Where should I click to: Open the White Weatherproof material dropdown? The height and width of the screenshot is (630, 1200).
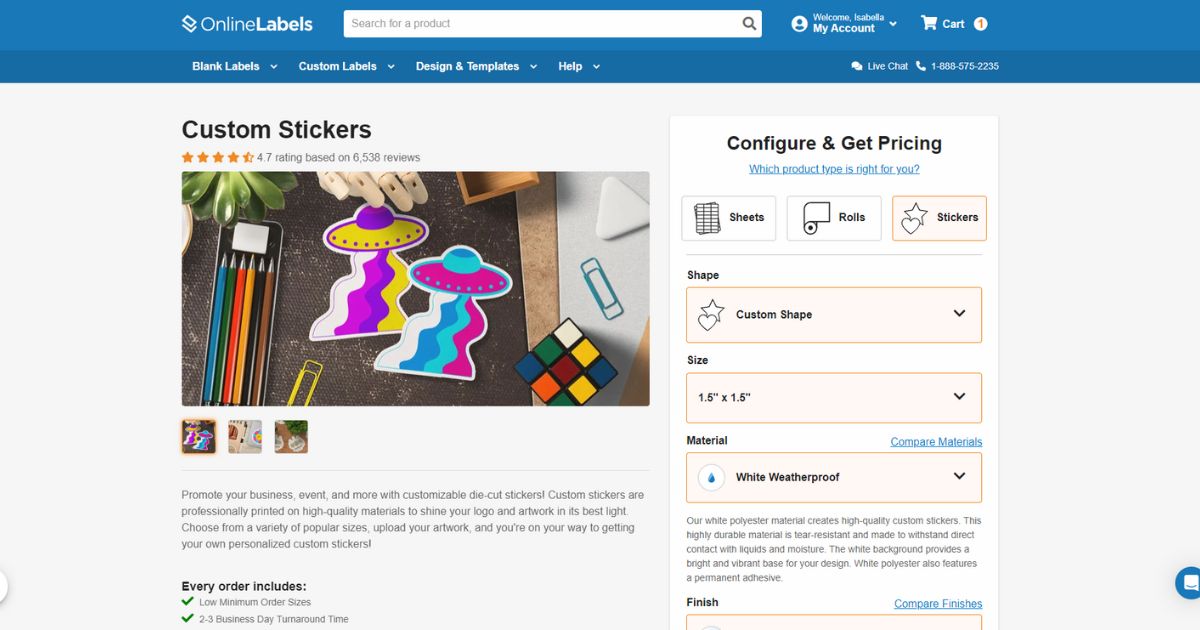(834, 477)
